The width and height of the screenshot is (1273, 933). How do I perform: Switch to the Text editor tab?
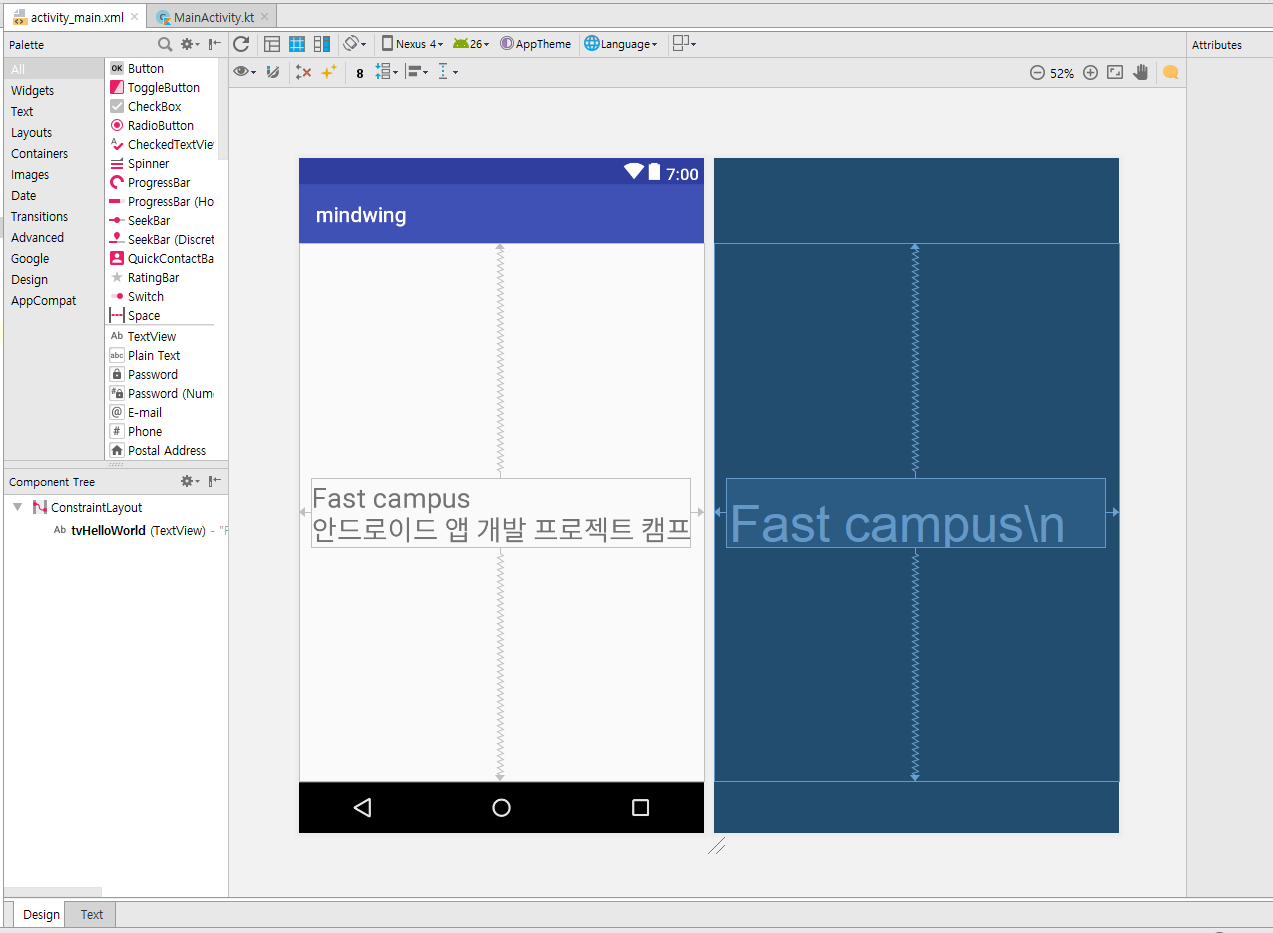tap(91, 913)
